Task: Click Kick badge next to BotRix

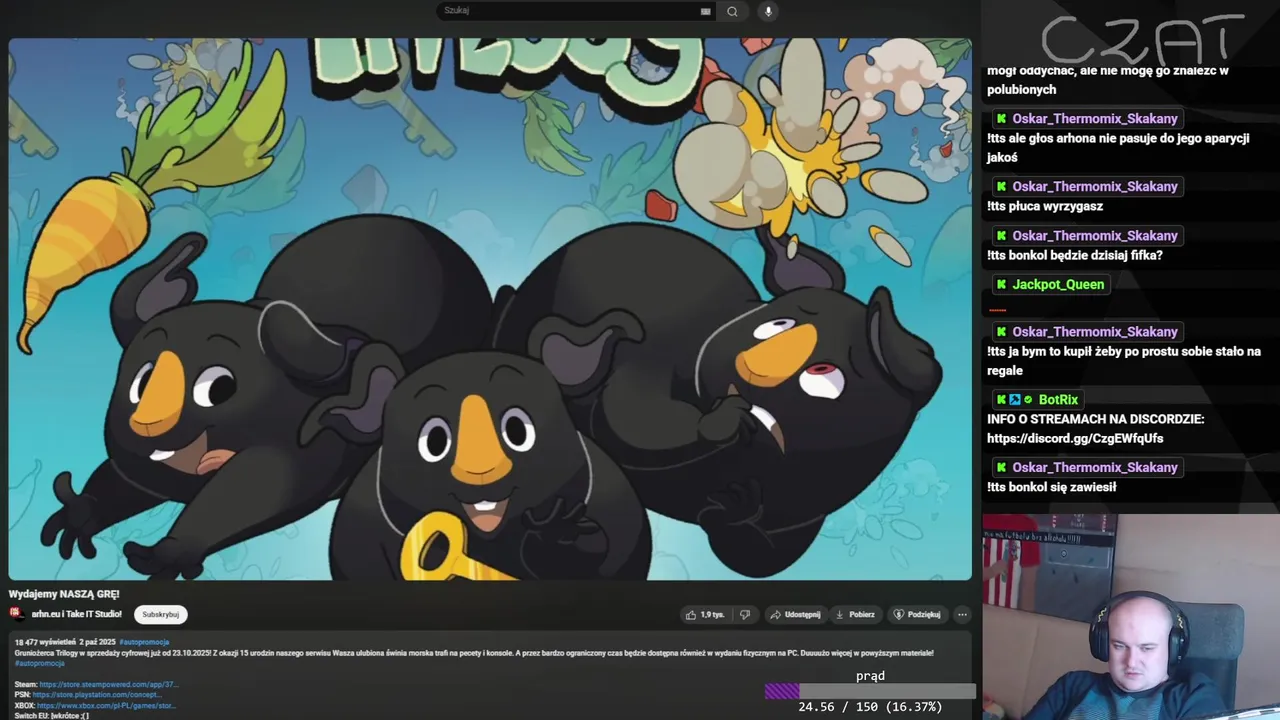Action: 1001,400
